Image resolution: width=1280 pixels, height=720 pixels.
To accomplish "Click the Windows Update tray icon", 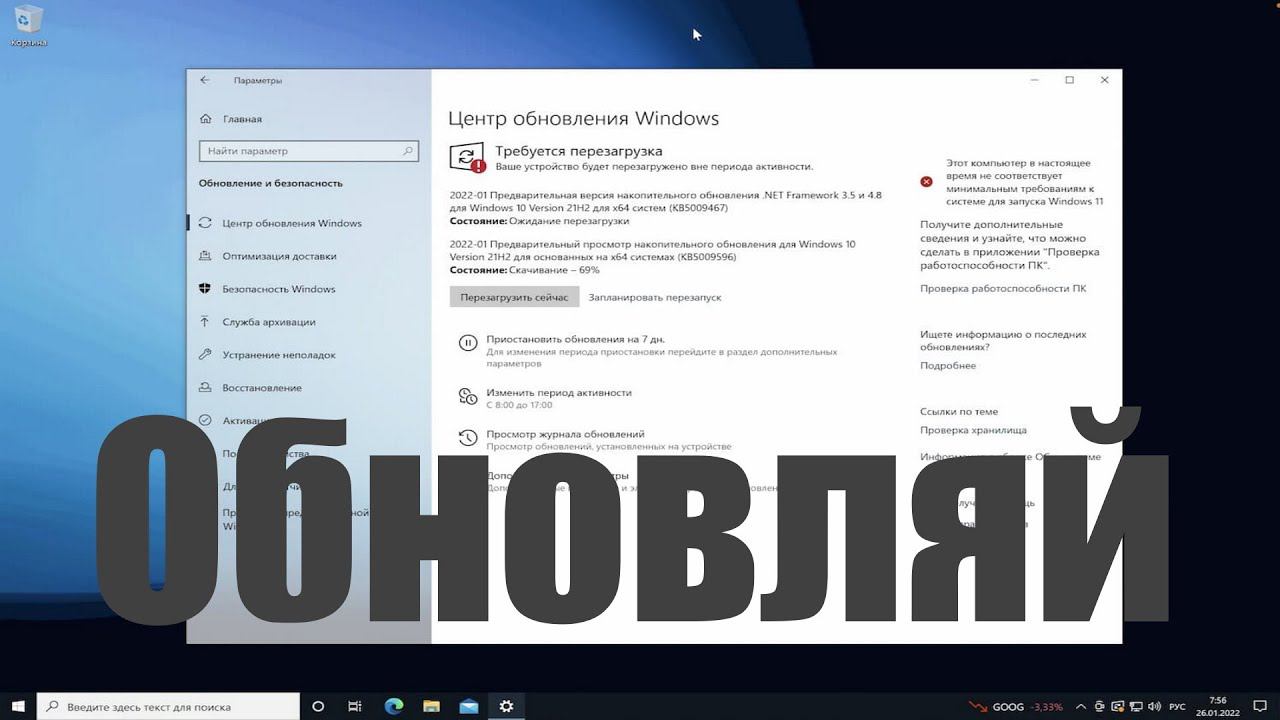I will 1118,707.
